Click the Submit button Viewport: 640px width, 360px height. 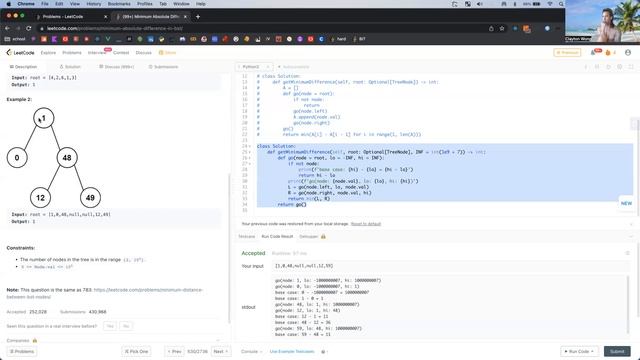(617, 351)
